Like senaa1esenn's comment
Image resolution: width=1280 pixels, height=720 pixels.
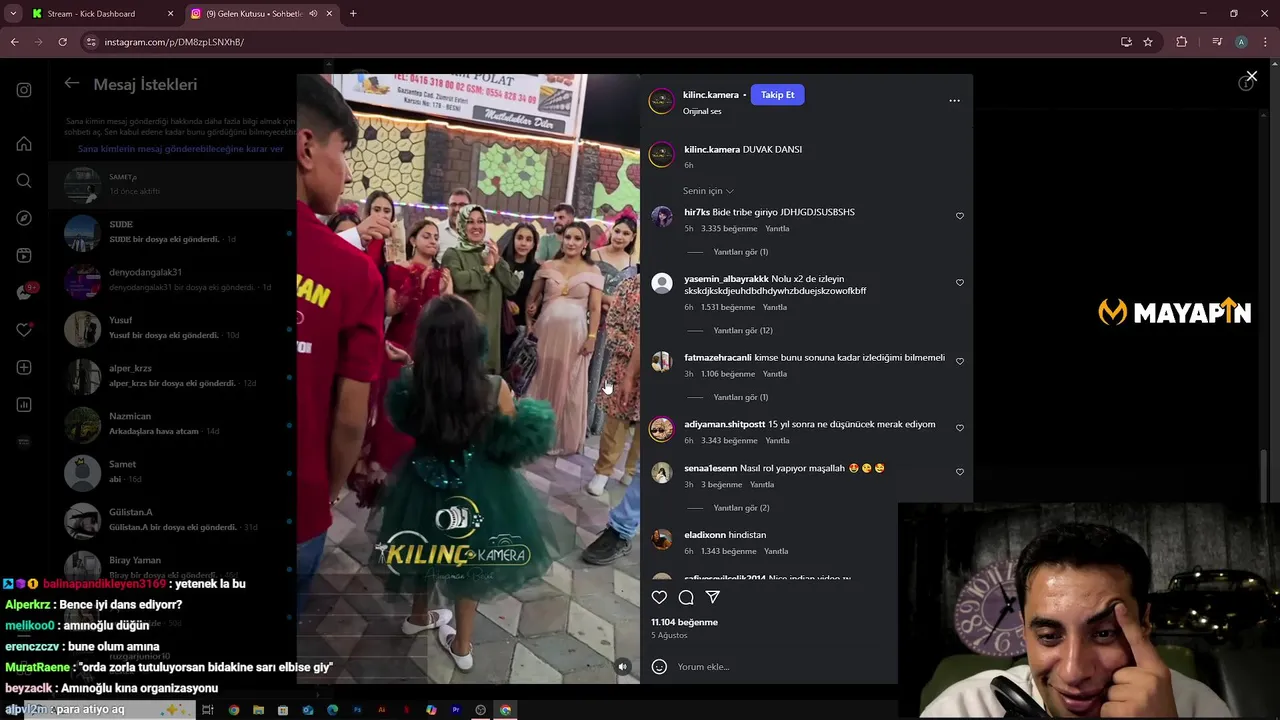(960, 472)
